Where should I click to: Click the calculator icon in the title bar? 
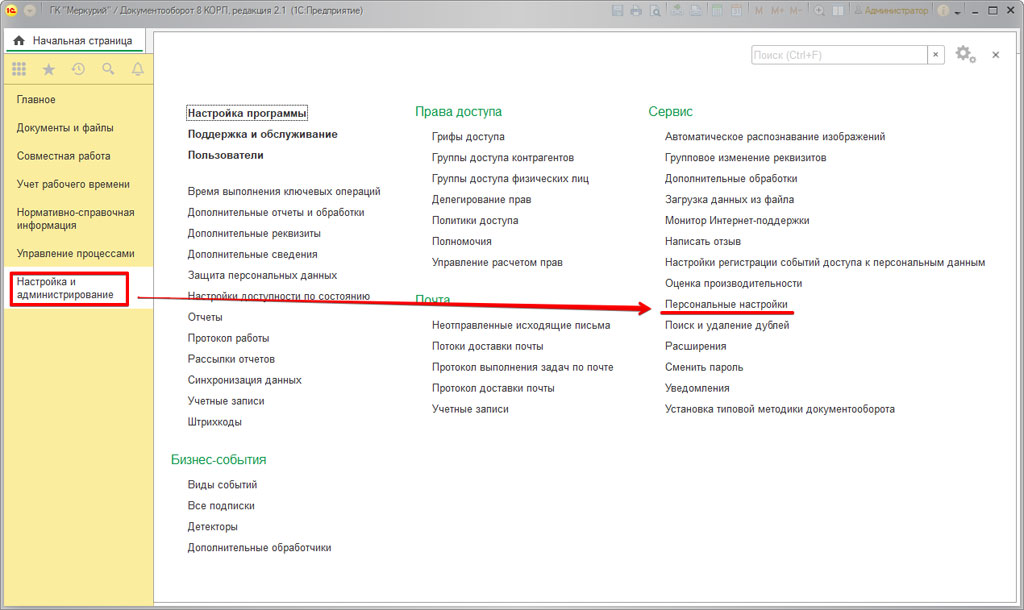pyautogui.click(x=718, y=10)
